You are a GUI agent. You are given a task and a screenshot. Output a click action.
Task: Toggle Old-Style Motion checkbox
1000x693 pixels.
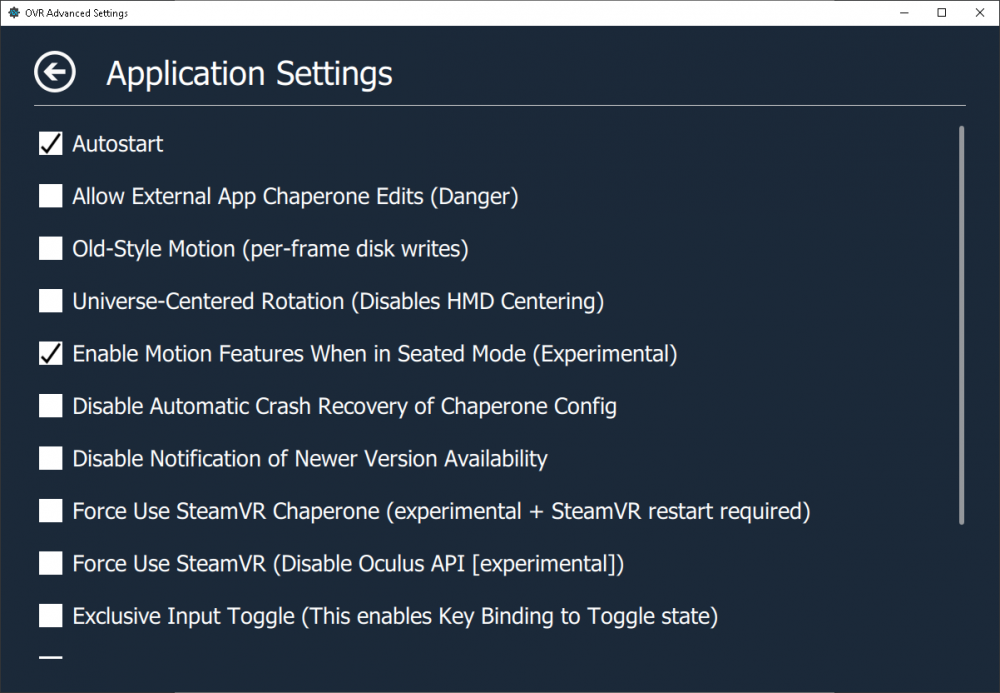(x=51, y=249)
